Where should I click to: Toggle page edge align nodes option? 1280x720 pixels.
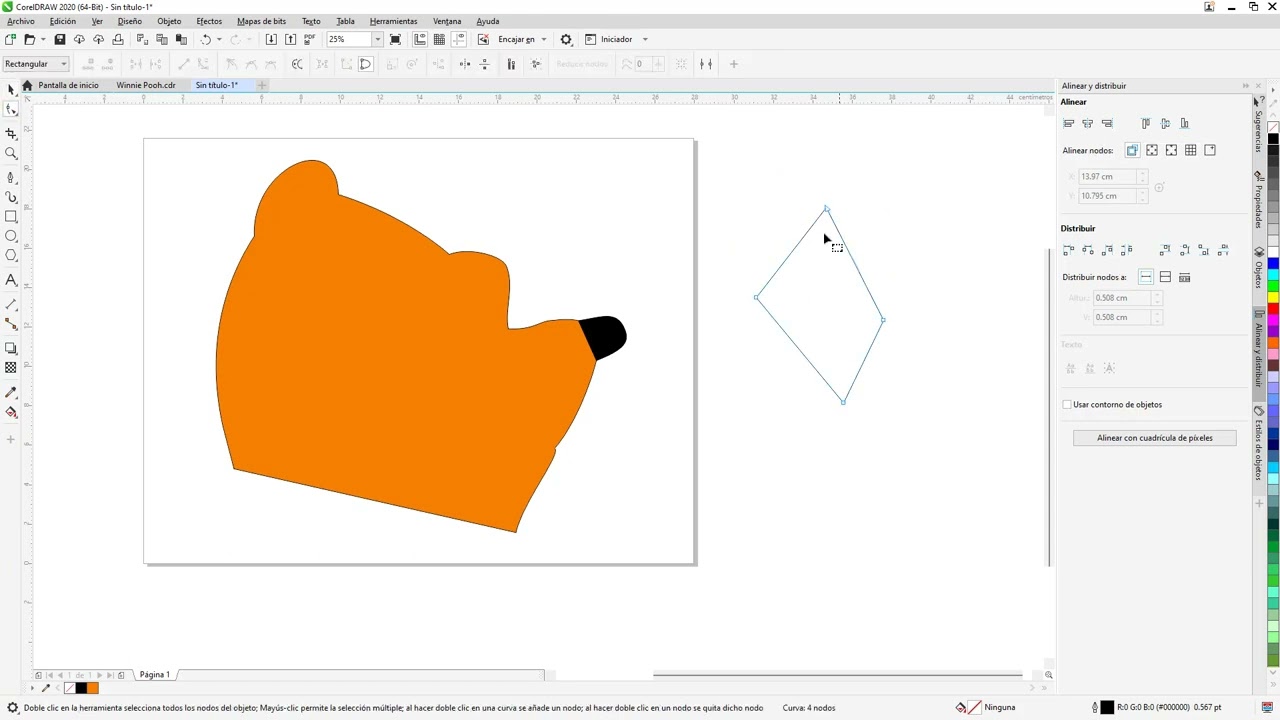1152,150
